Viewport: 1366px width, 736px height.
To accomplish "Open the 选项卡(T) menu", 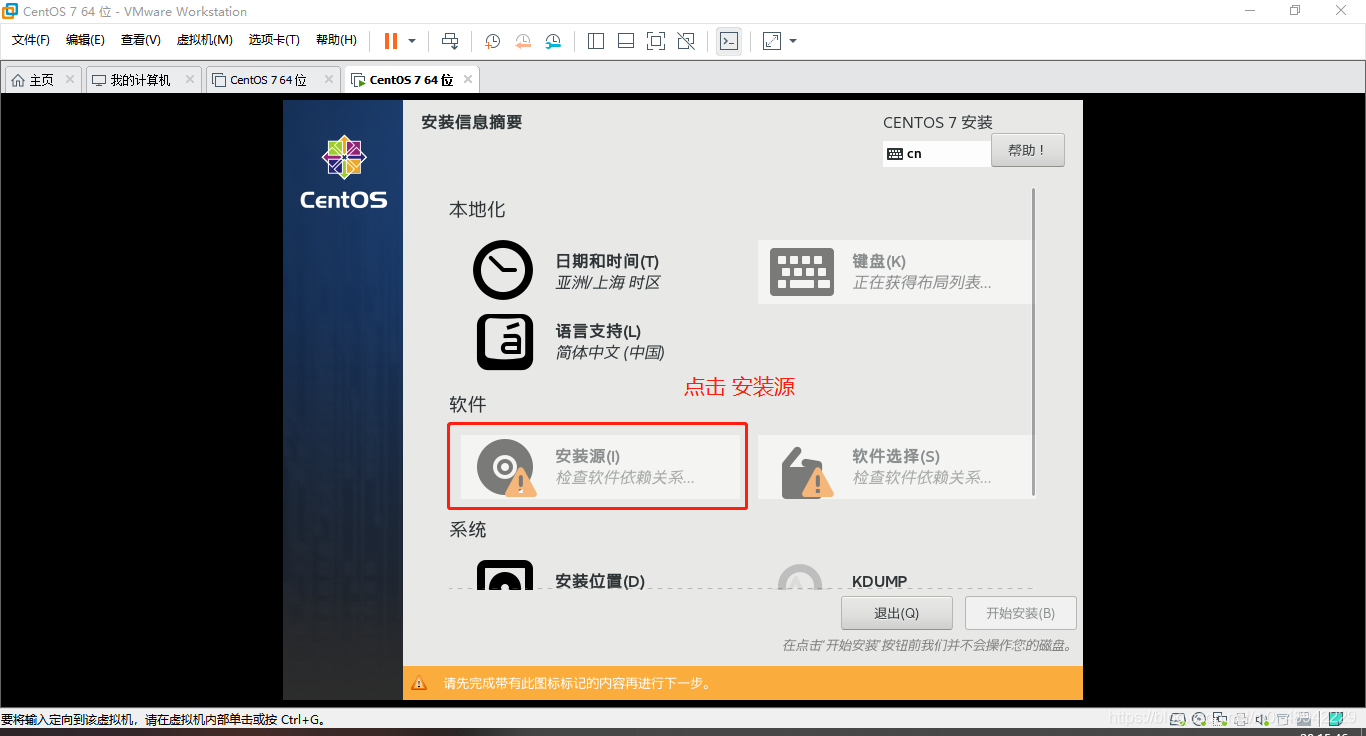I will click(x=274, y=40).
